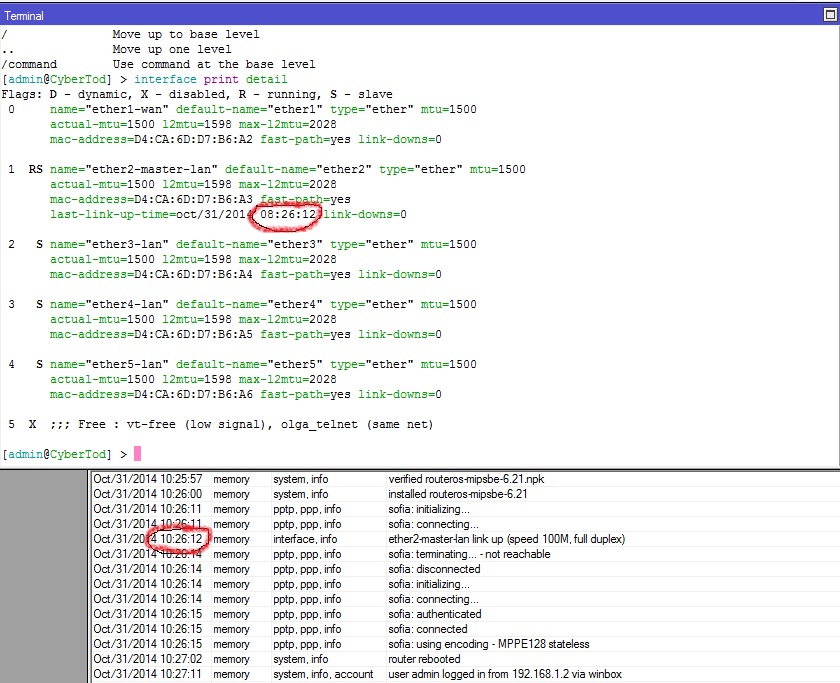Click the Flags legend line

197,94
